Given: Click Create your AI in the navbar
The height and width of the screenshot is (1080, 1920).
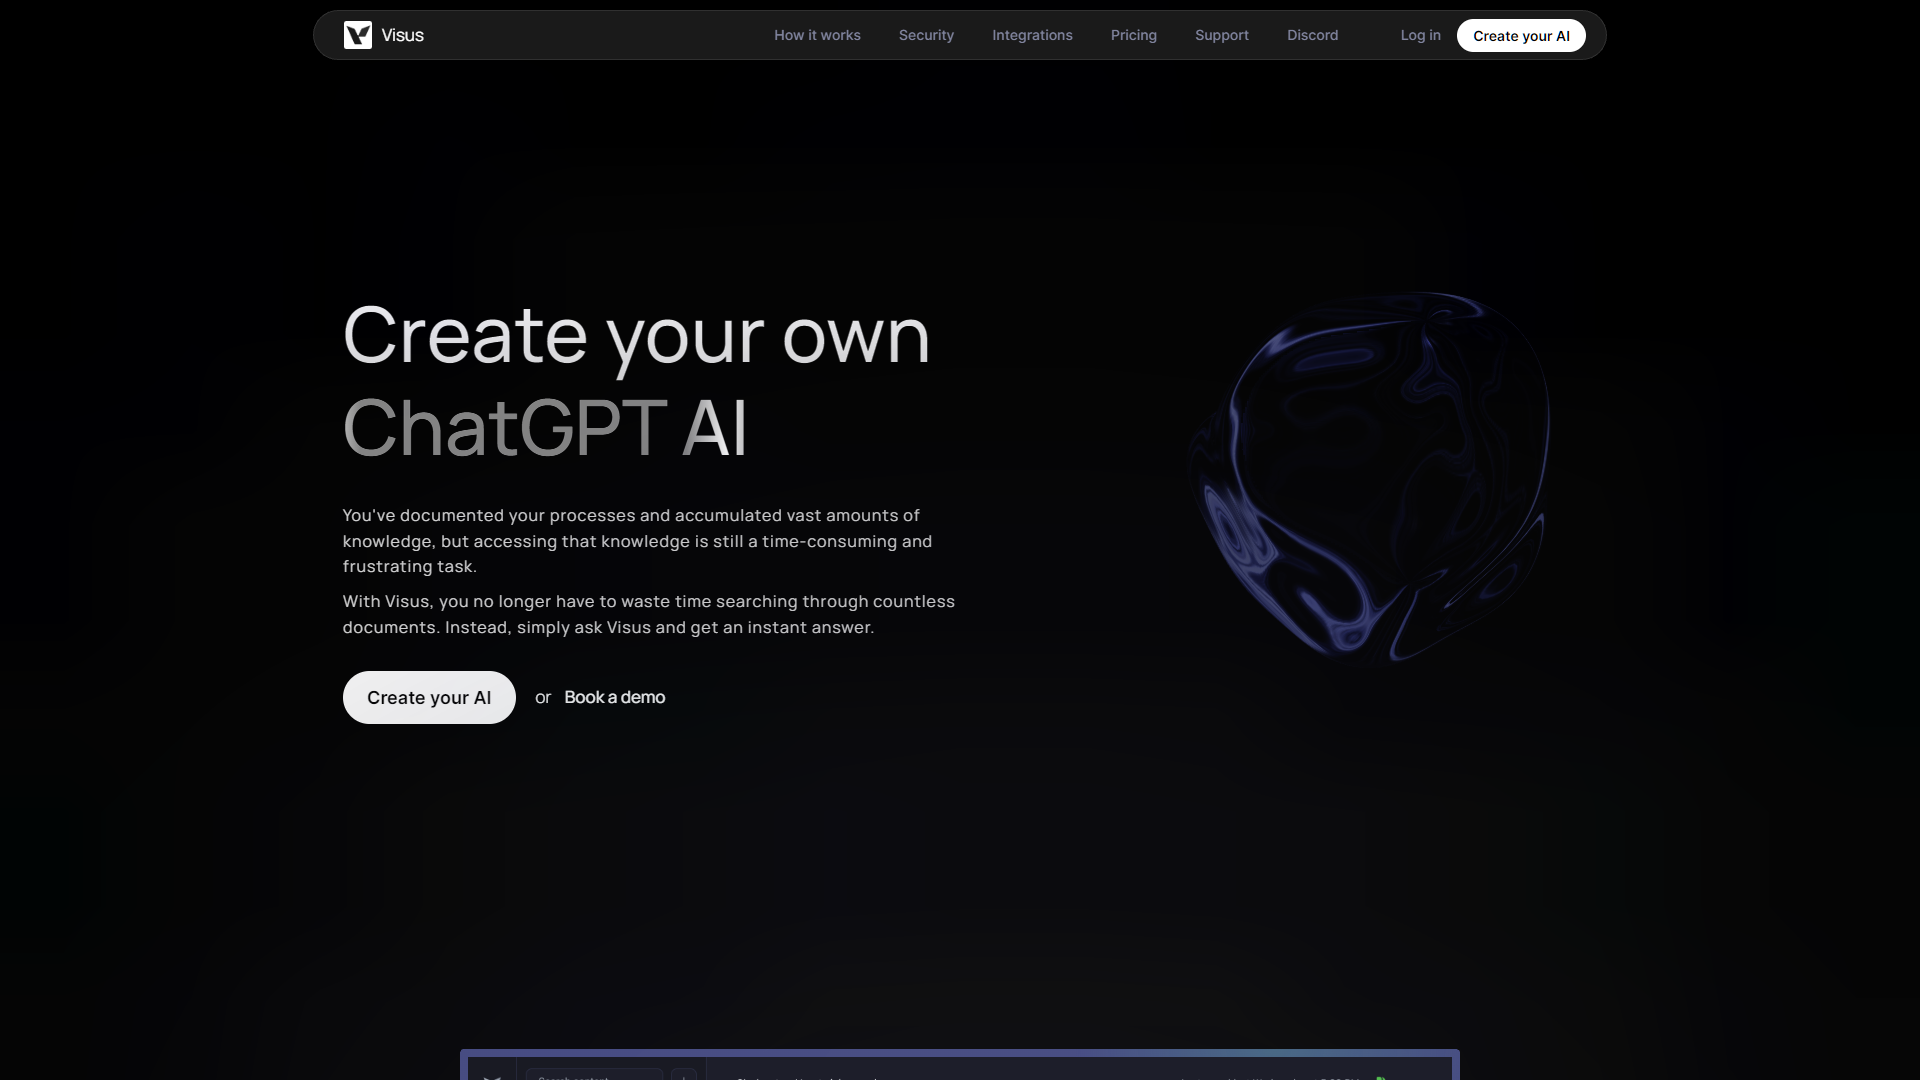Looking at the screenshot, I should point(1521,35).
